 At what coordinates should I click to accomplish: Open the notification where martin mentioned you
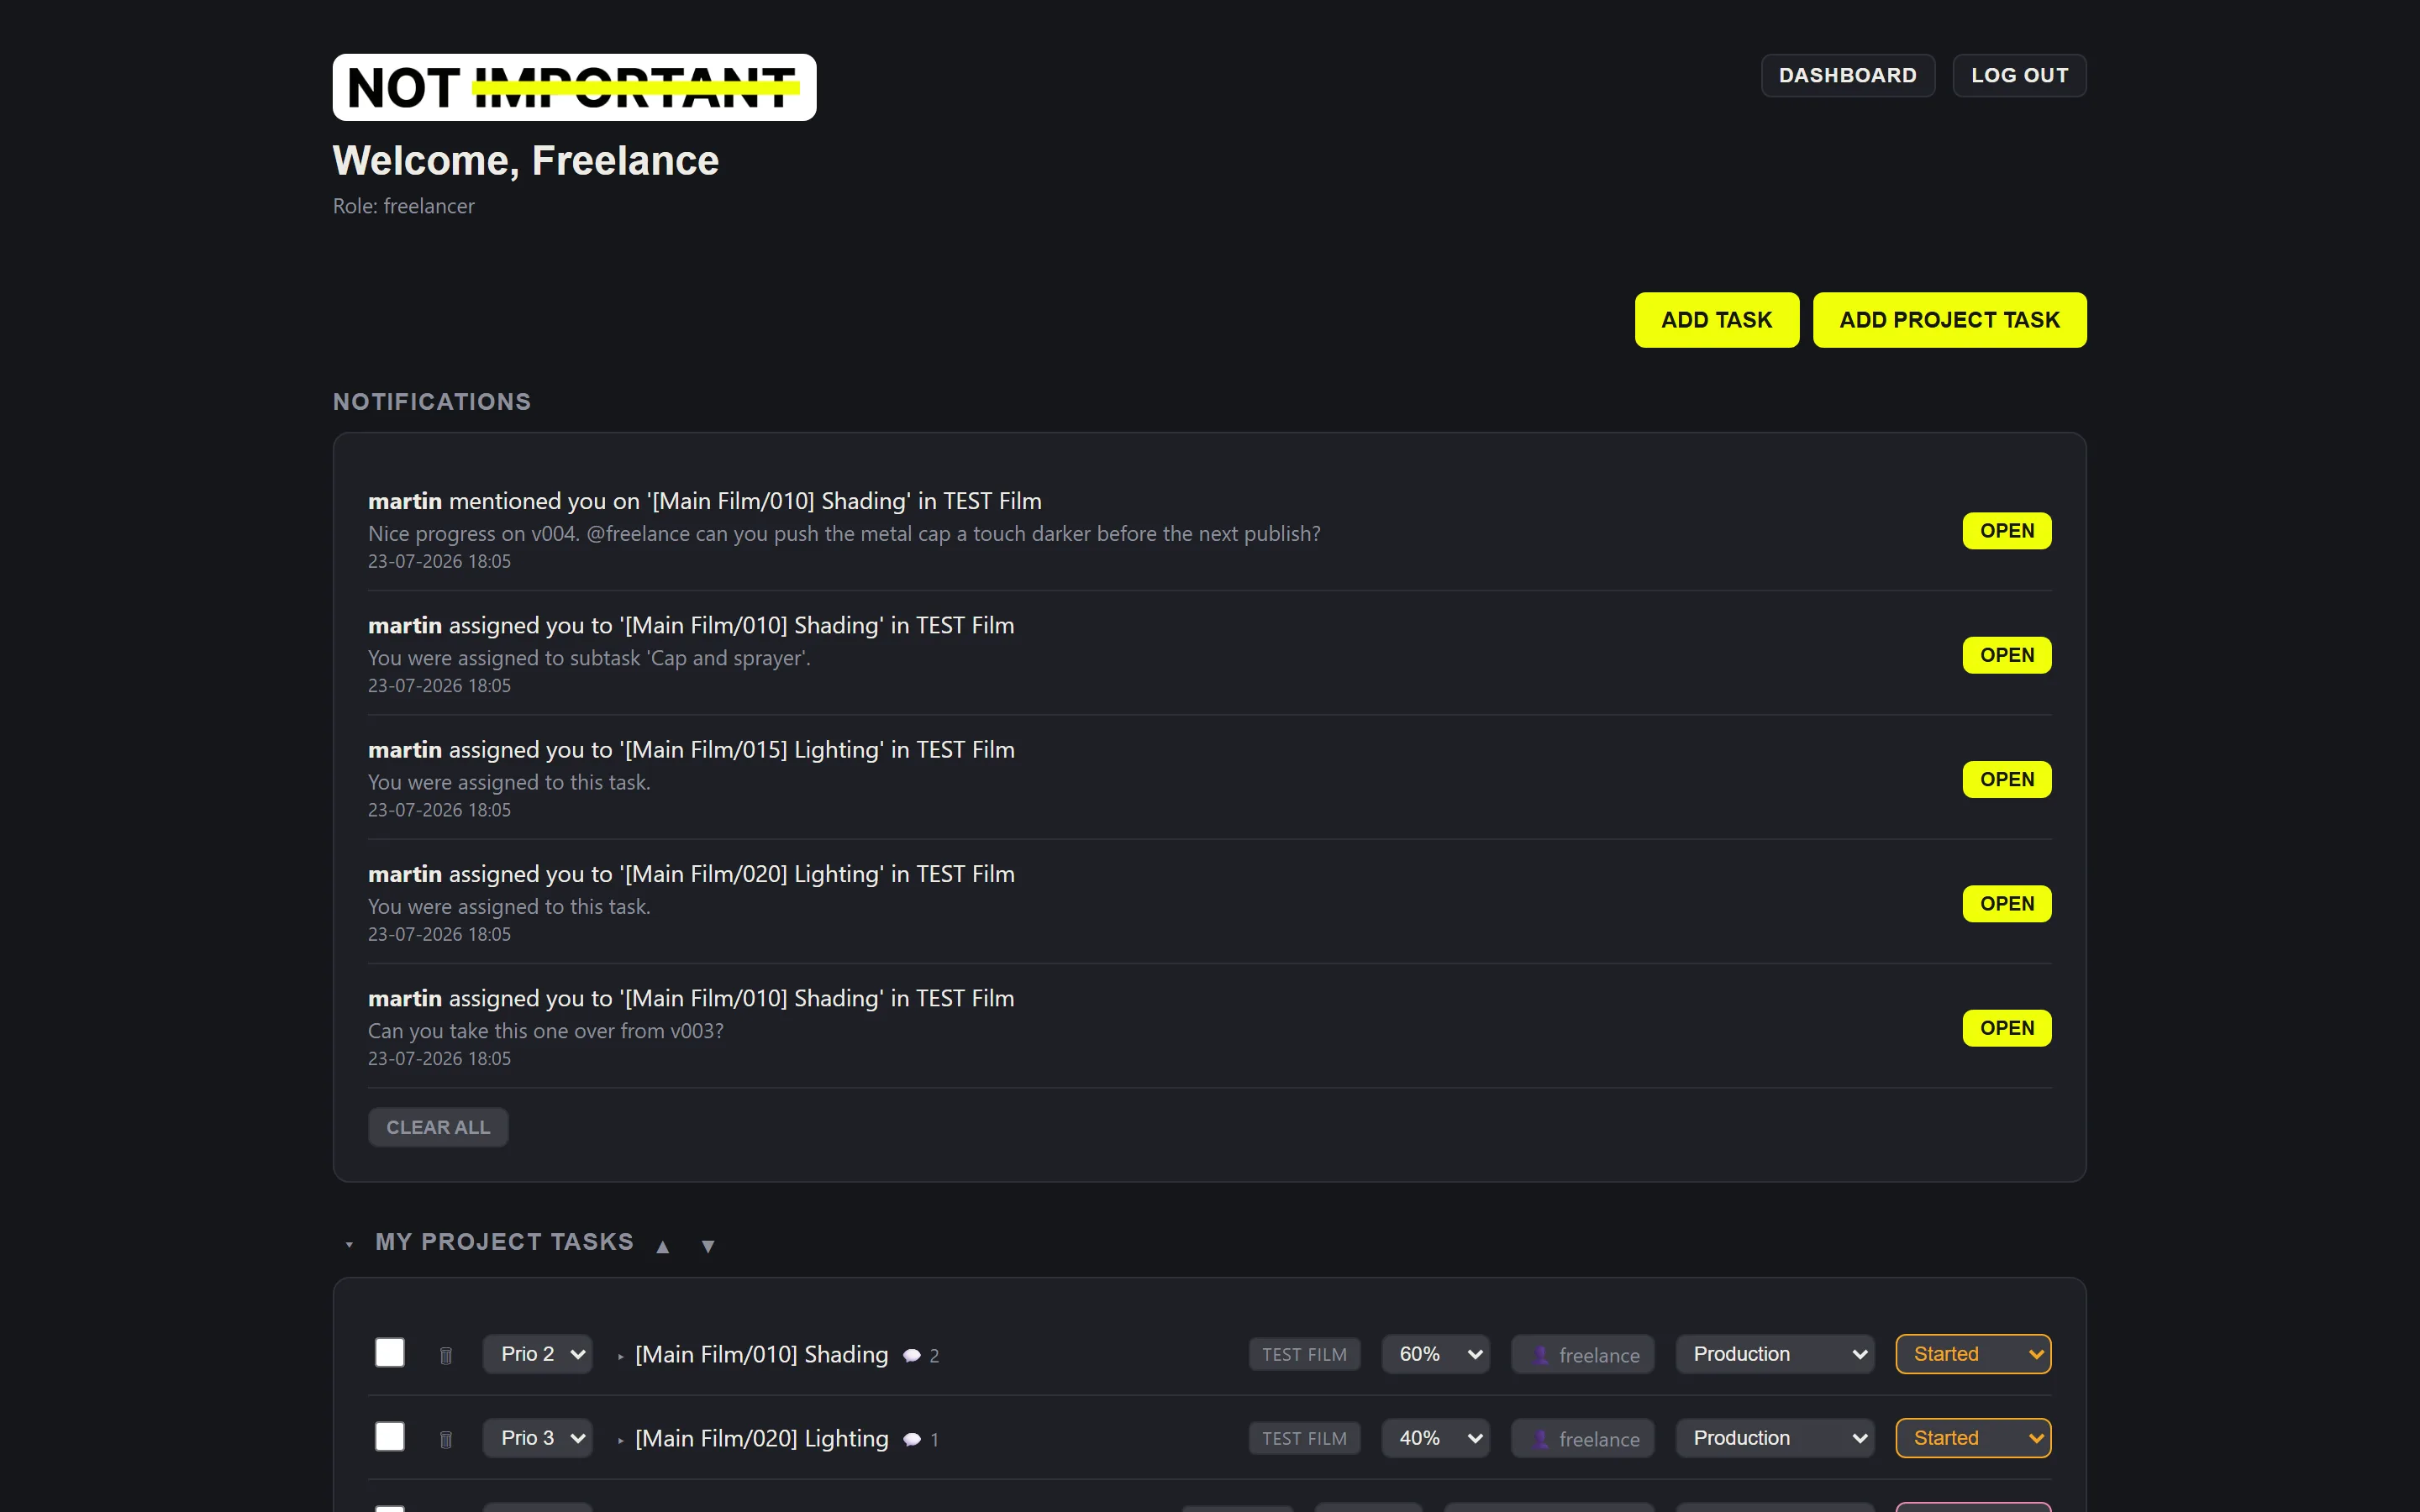point(2006,531)
